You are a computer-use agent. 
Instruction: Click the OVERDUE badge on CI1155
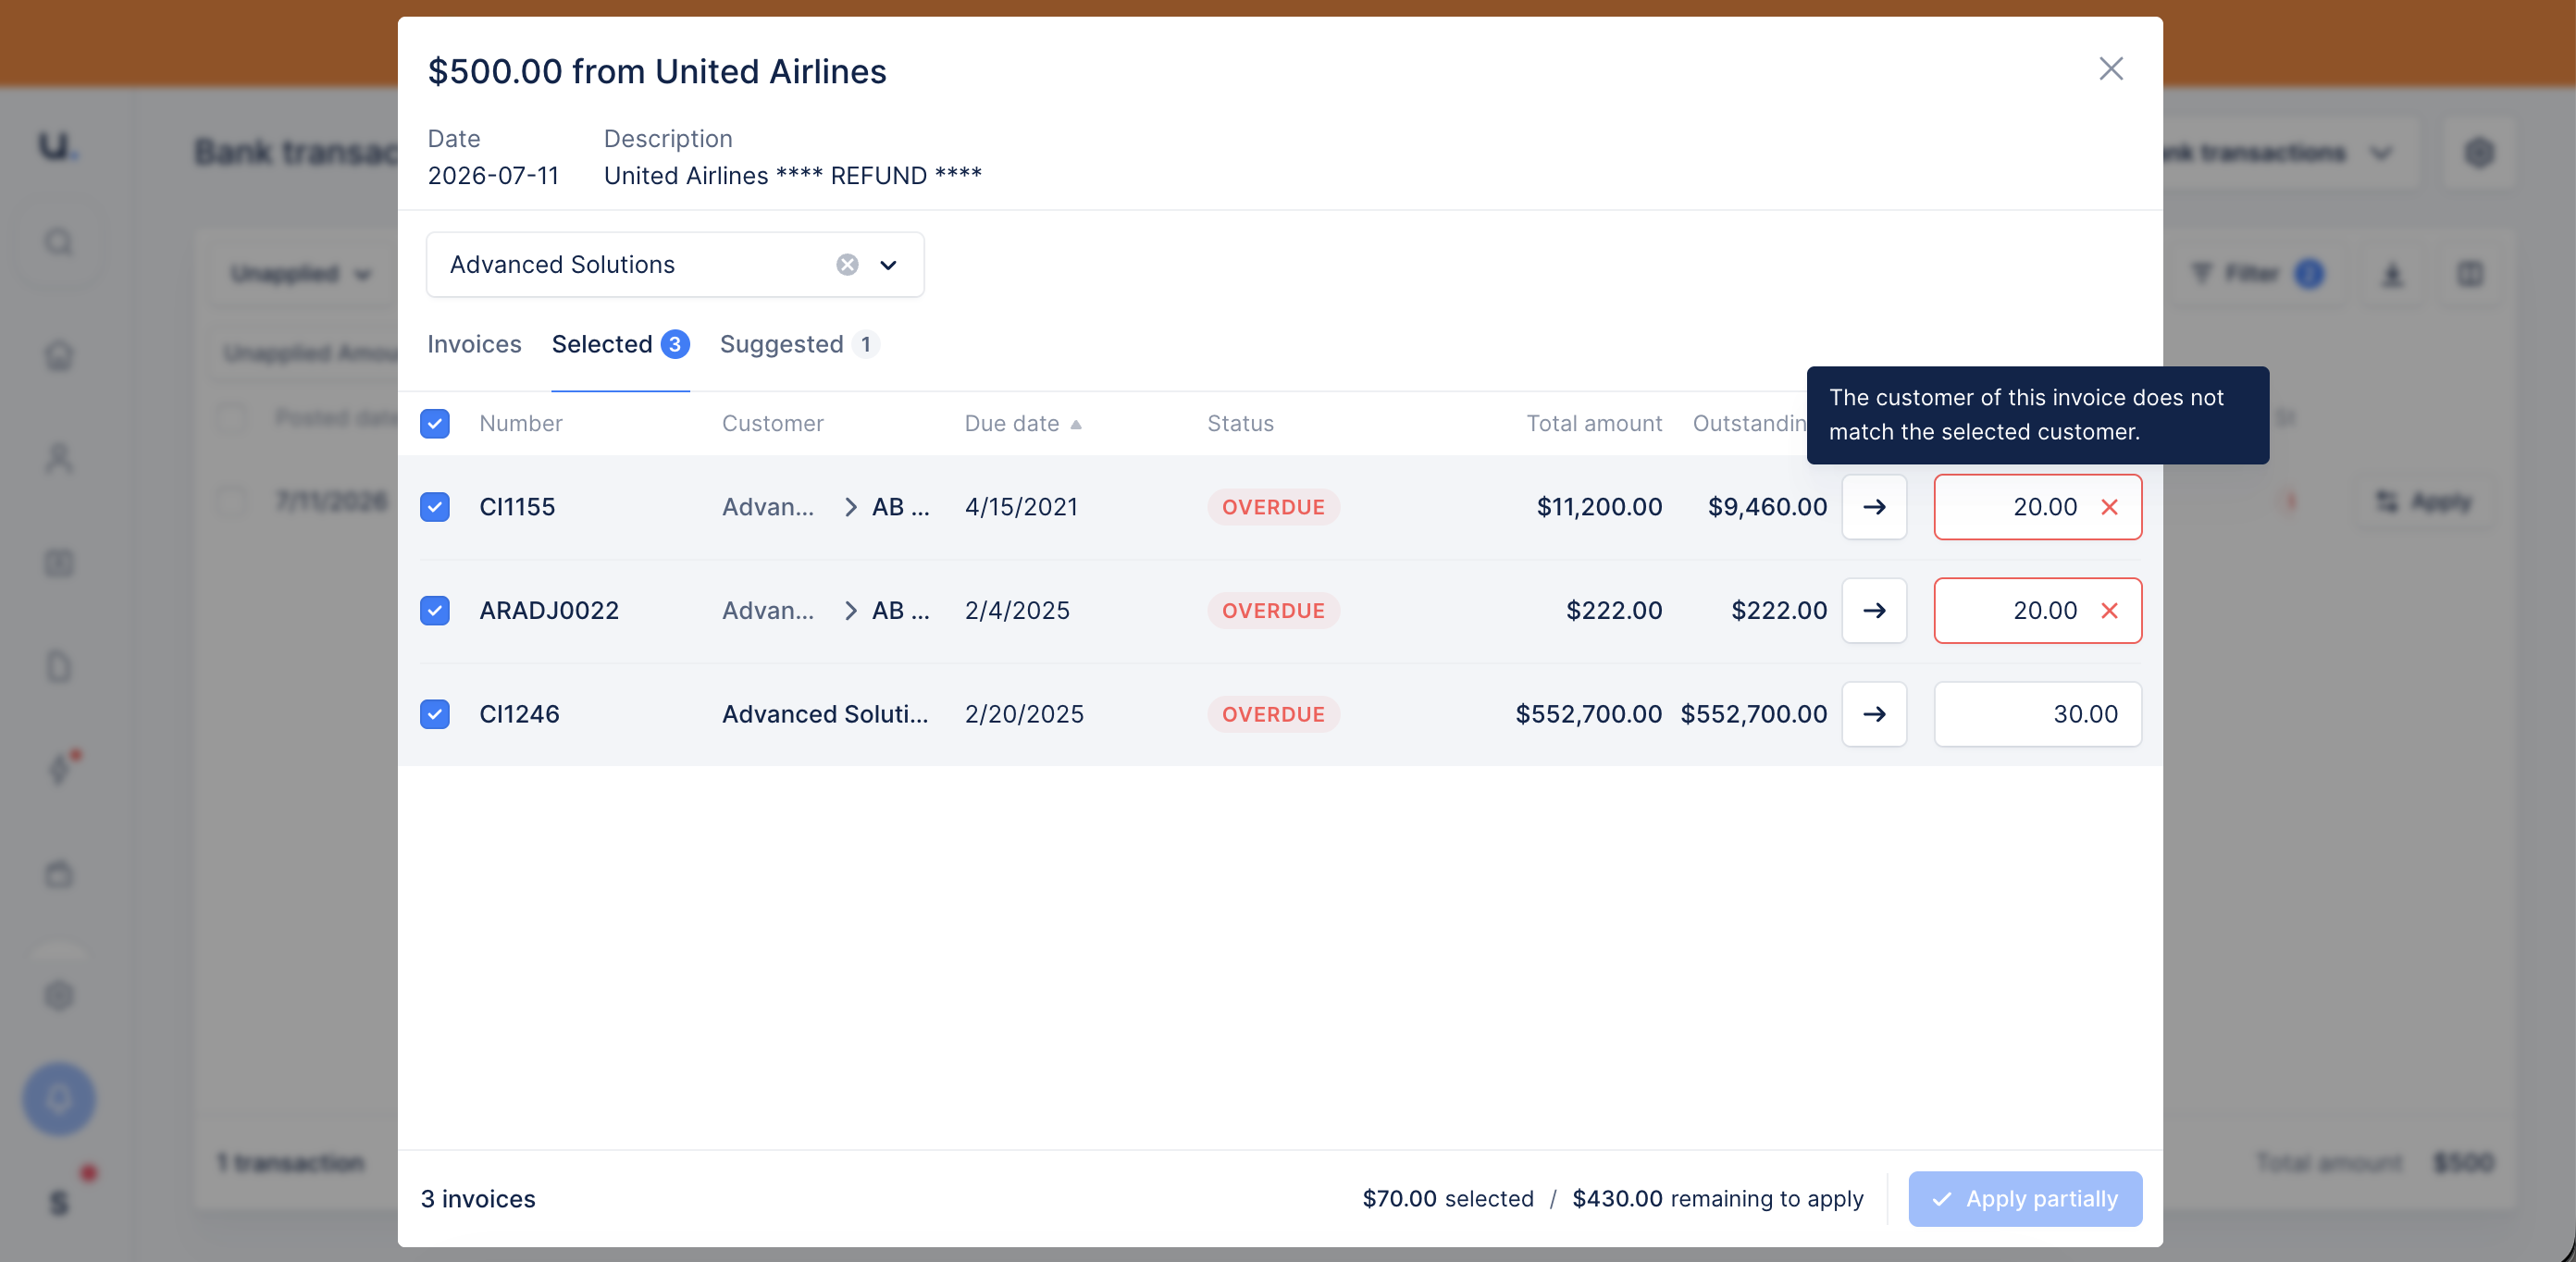coord(1273,507)
